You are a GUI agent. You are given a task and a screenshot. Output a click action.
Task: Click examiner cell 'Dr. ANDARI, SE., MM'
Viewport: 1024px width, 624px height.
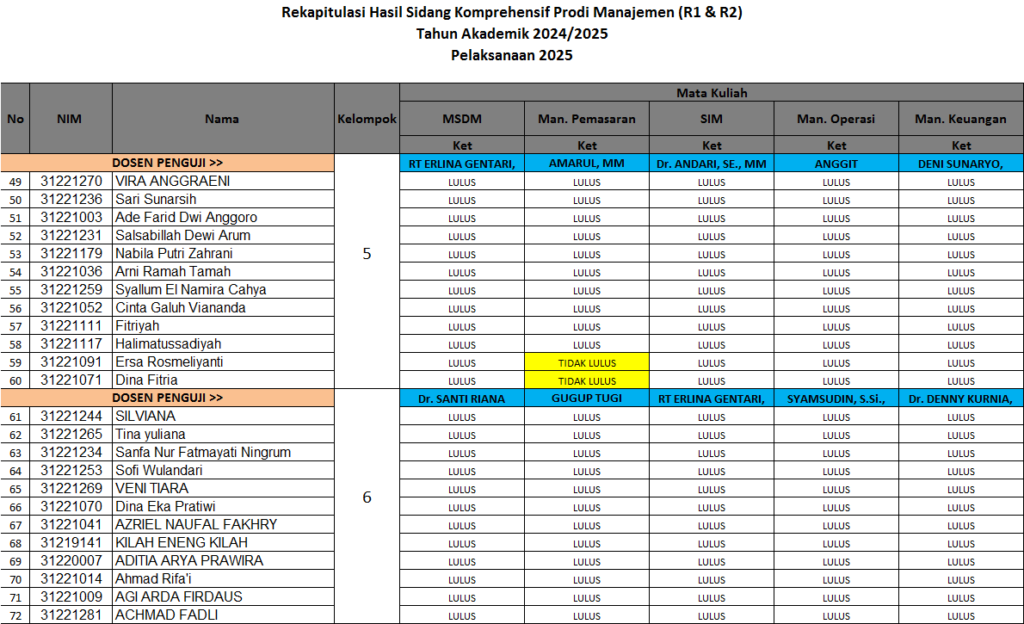pos(711,163)
